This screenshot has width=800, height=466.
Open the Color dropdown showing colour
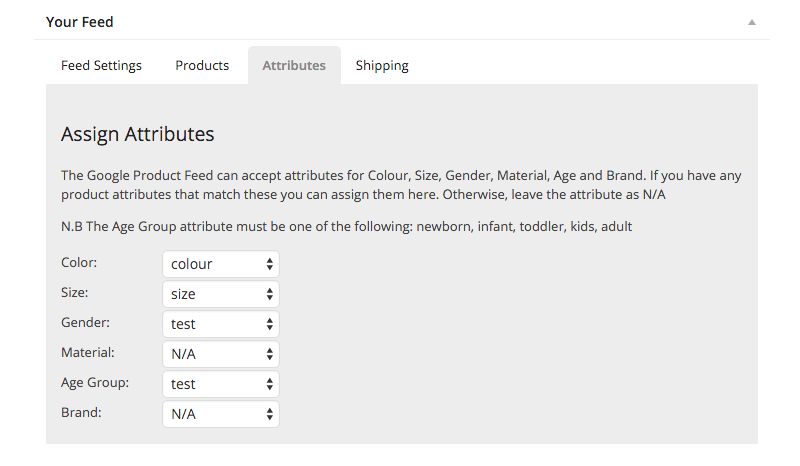pos(221,264)
